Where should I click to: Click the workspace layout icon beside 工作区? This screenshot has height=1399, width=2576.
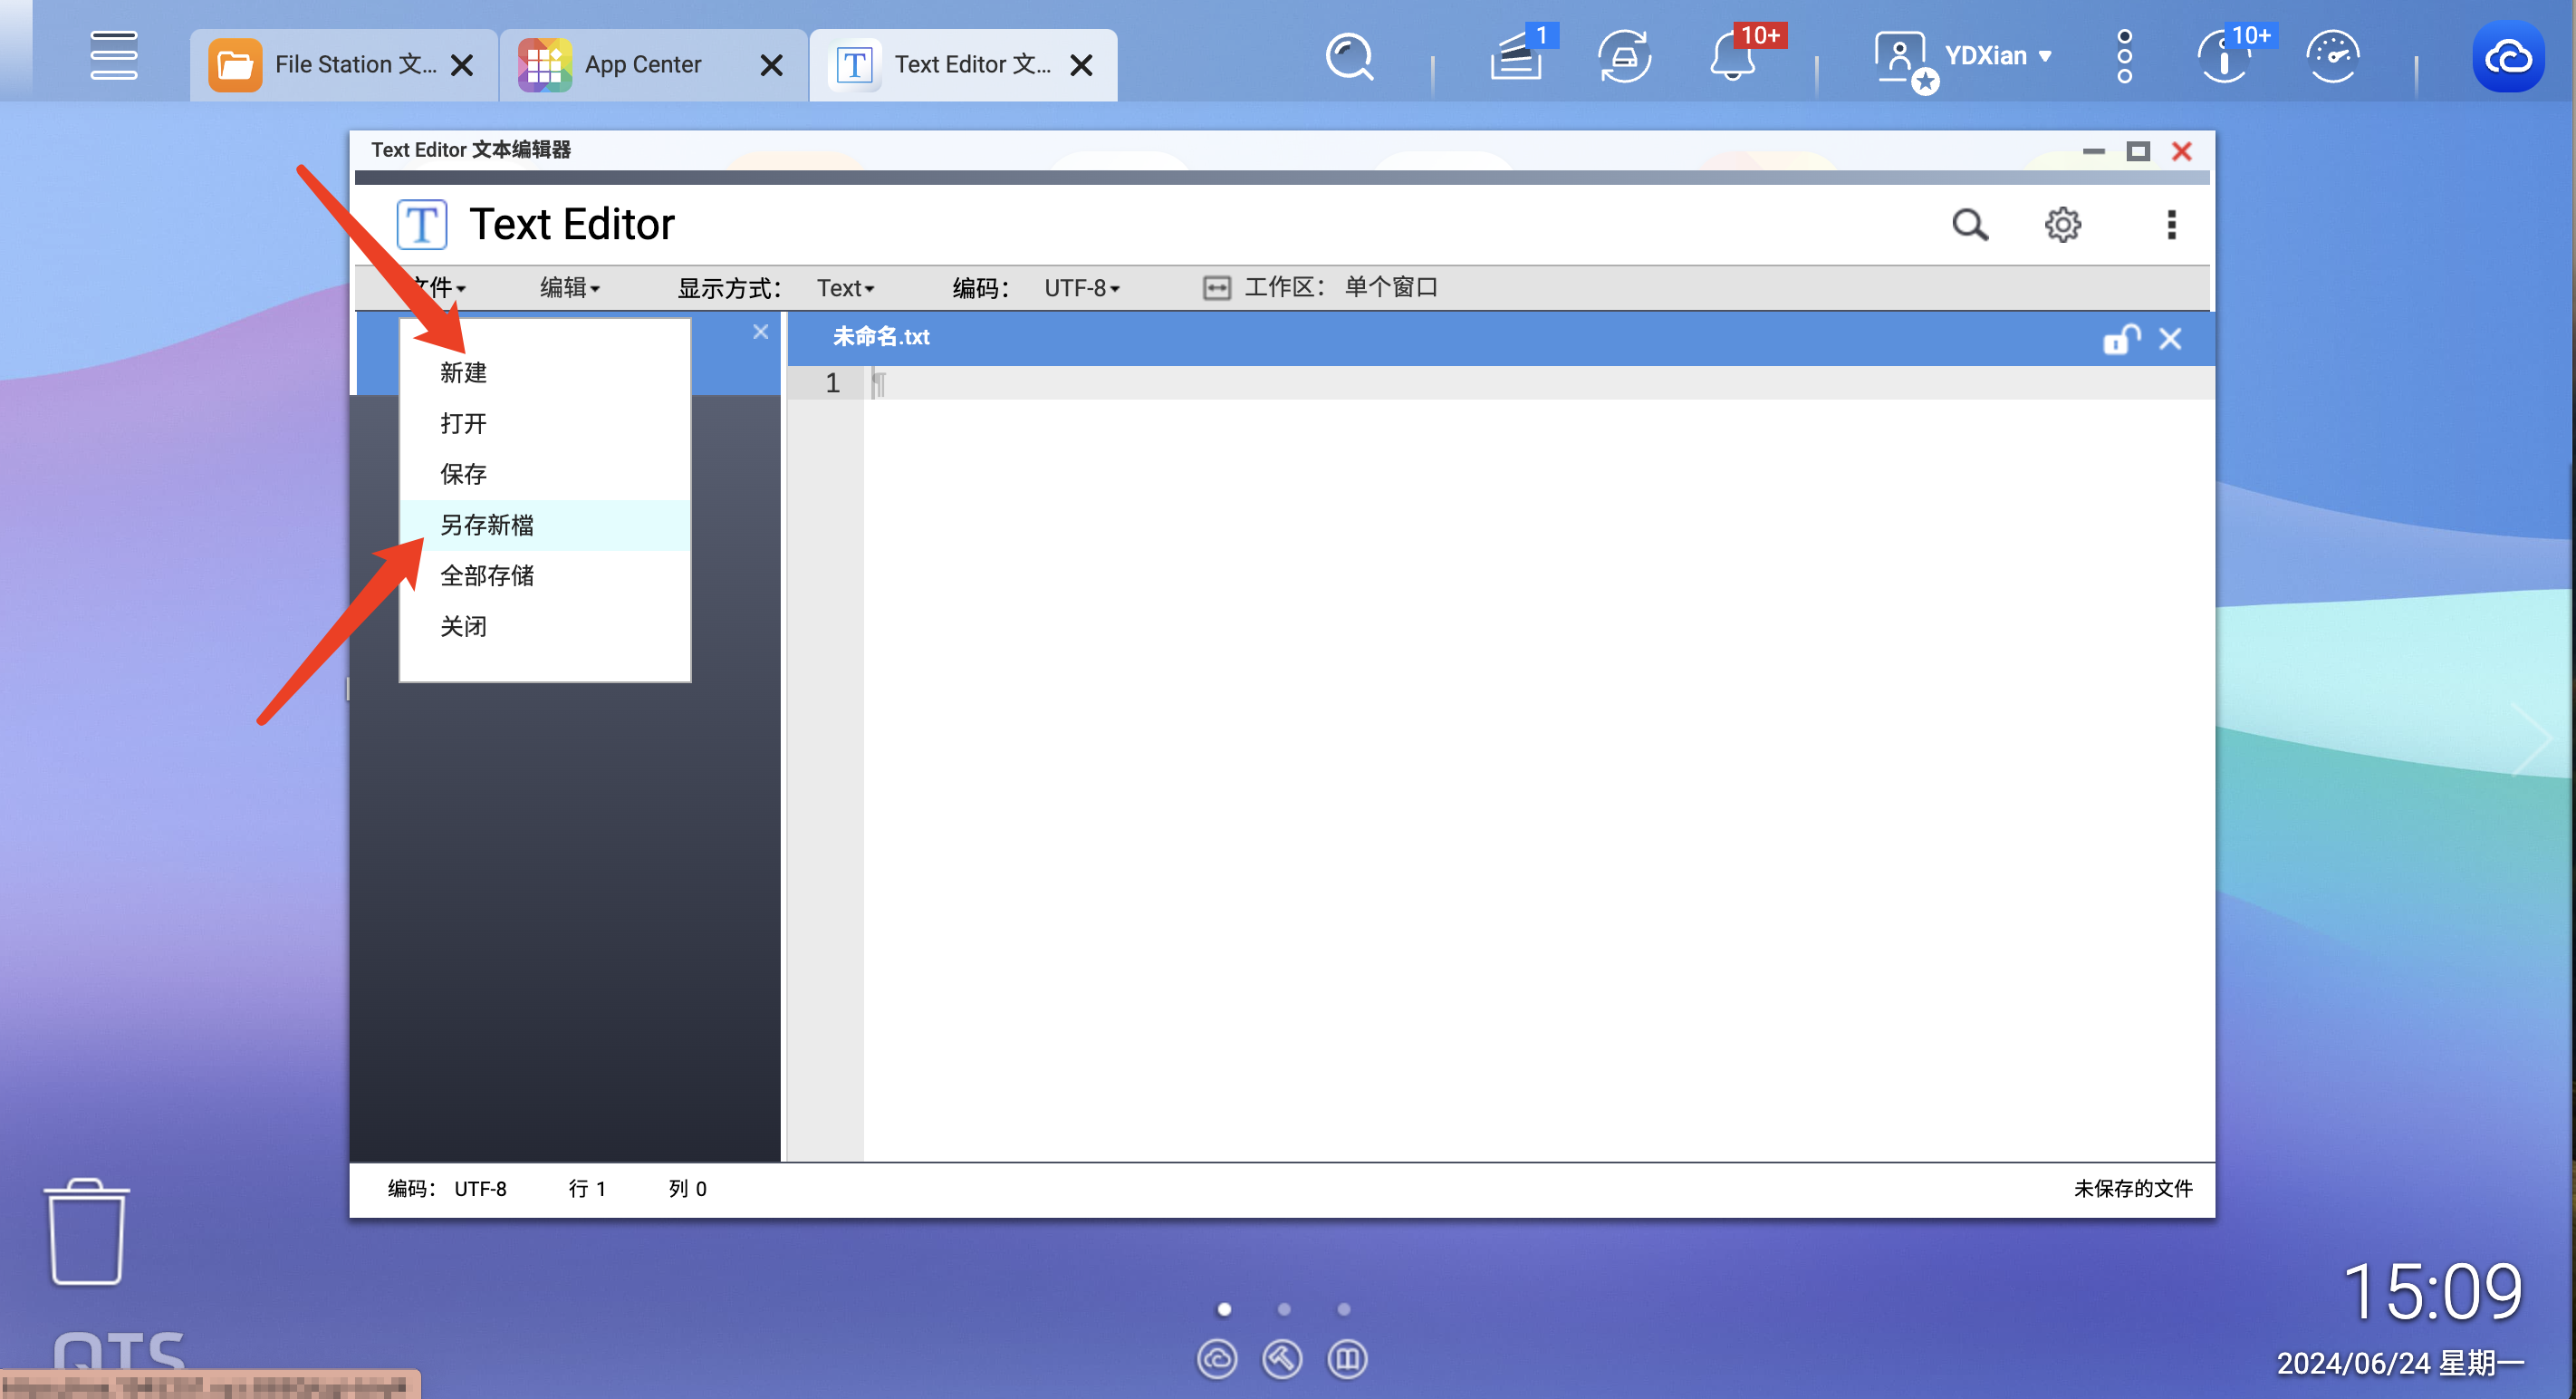[1216, 288]
